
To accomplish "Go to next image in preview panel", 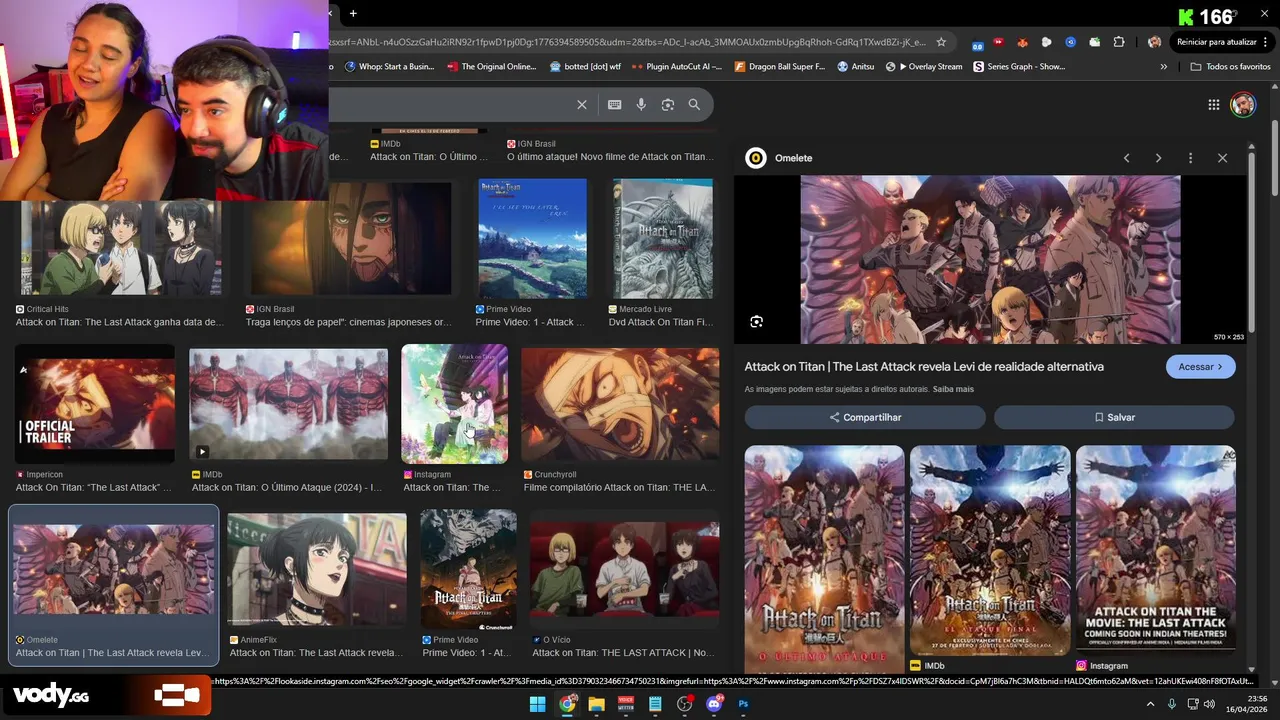I will 1158,158.
